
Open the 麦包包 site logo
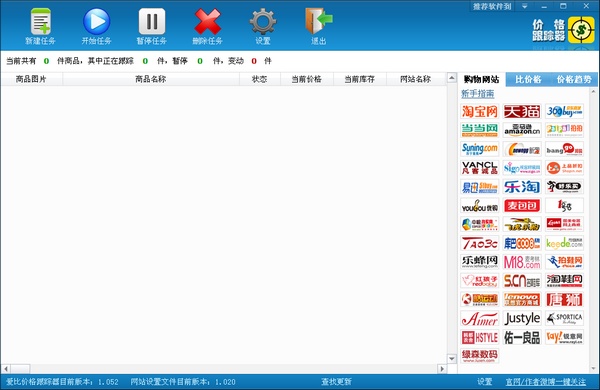point(522,206)
